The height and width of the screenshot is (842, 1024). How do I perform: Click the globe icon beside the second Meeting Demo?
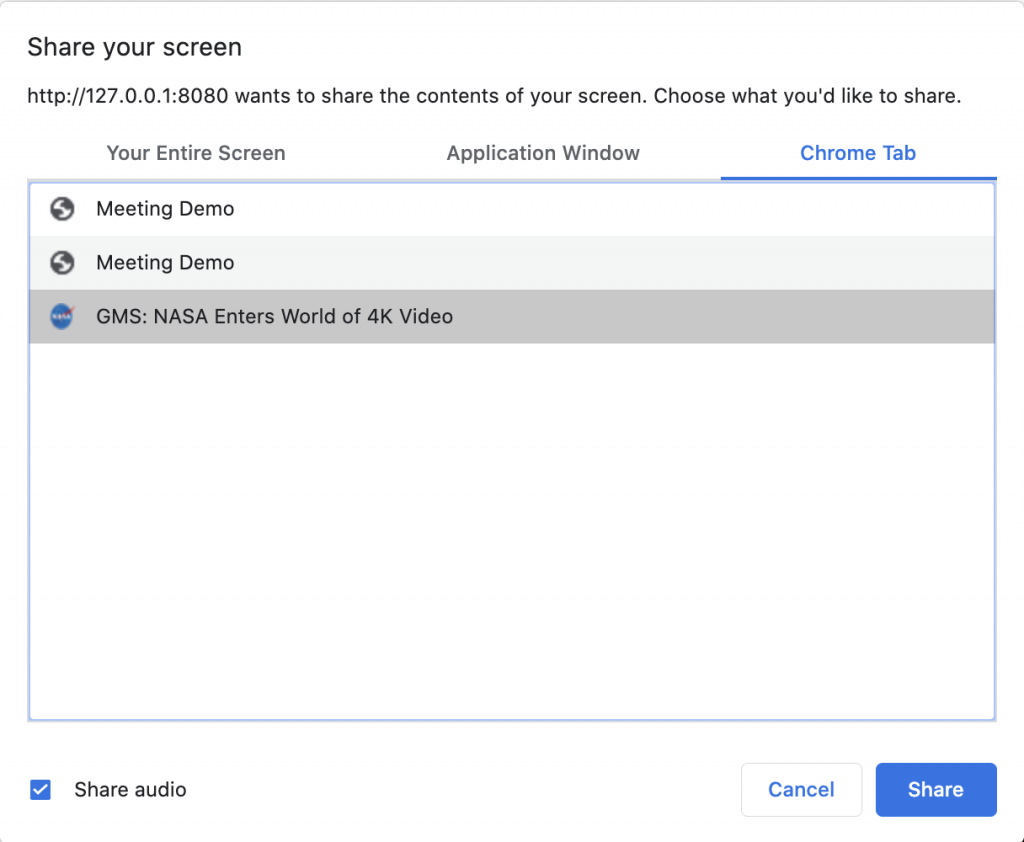[x=62, y=262]
